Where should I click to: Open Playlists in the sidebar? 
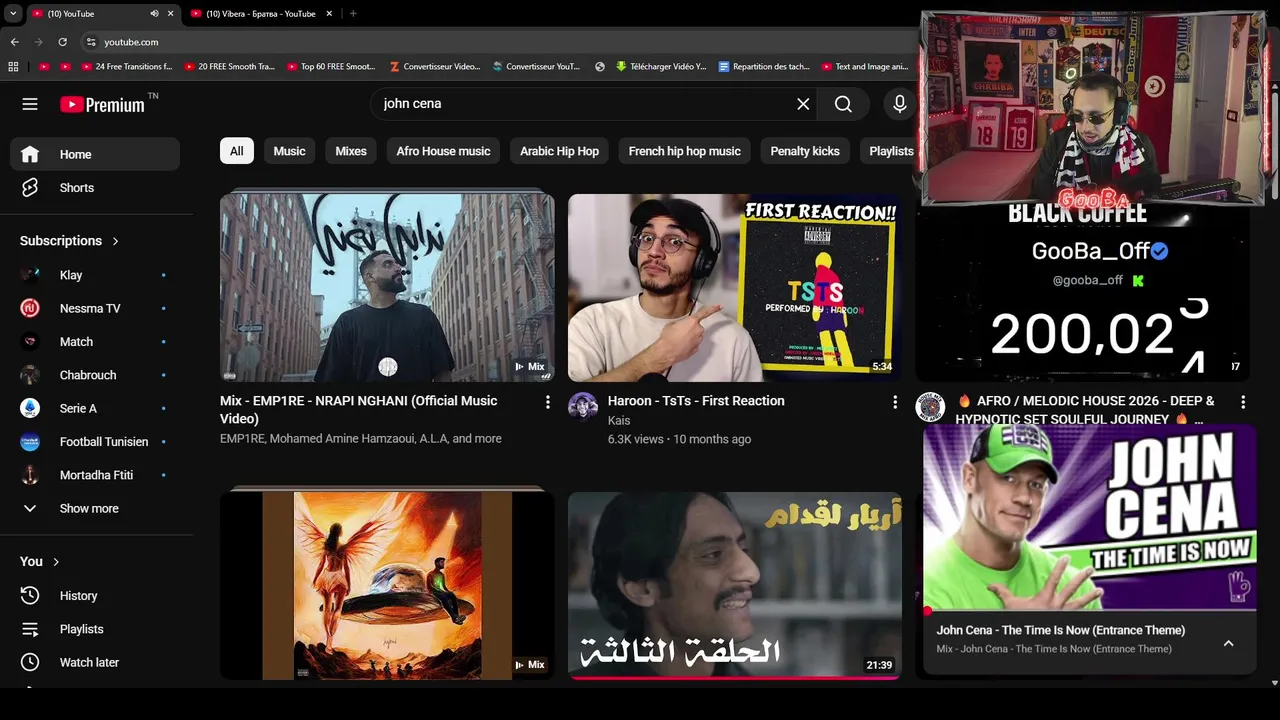point(95,629)
